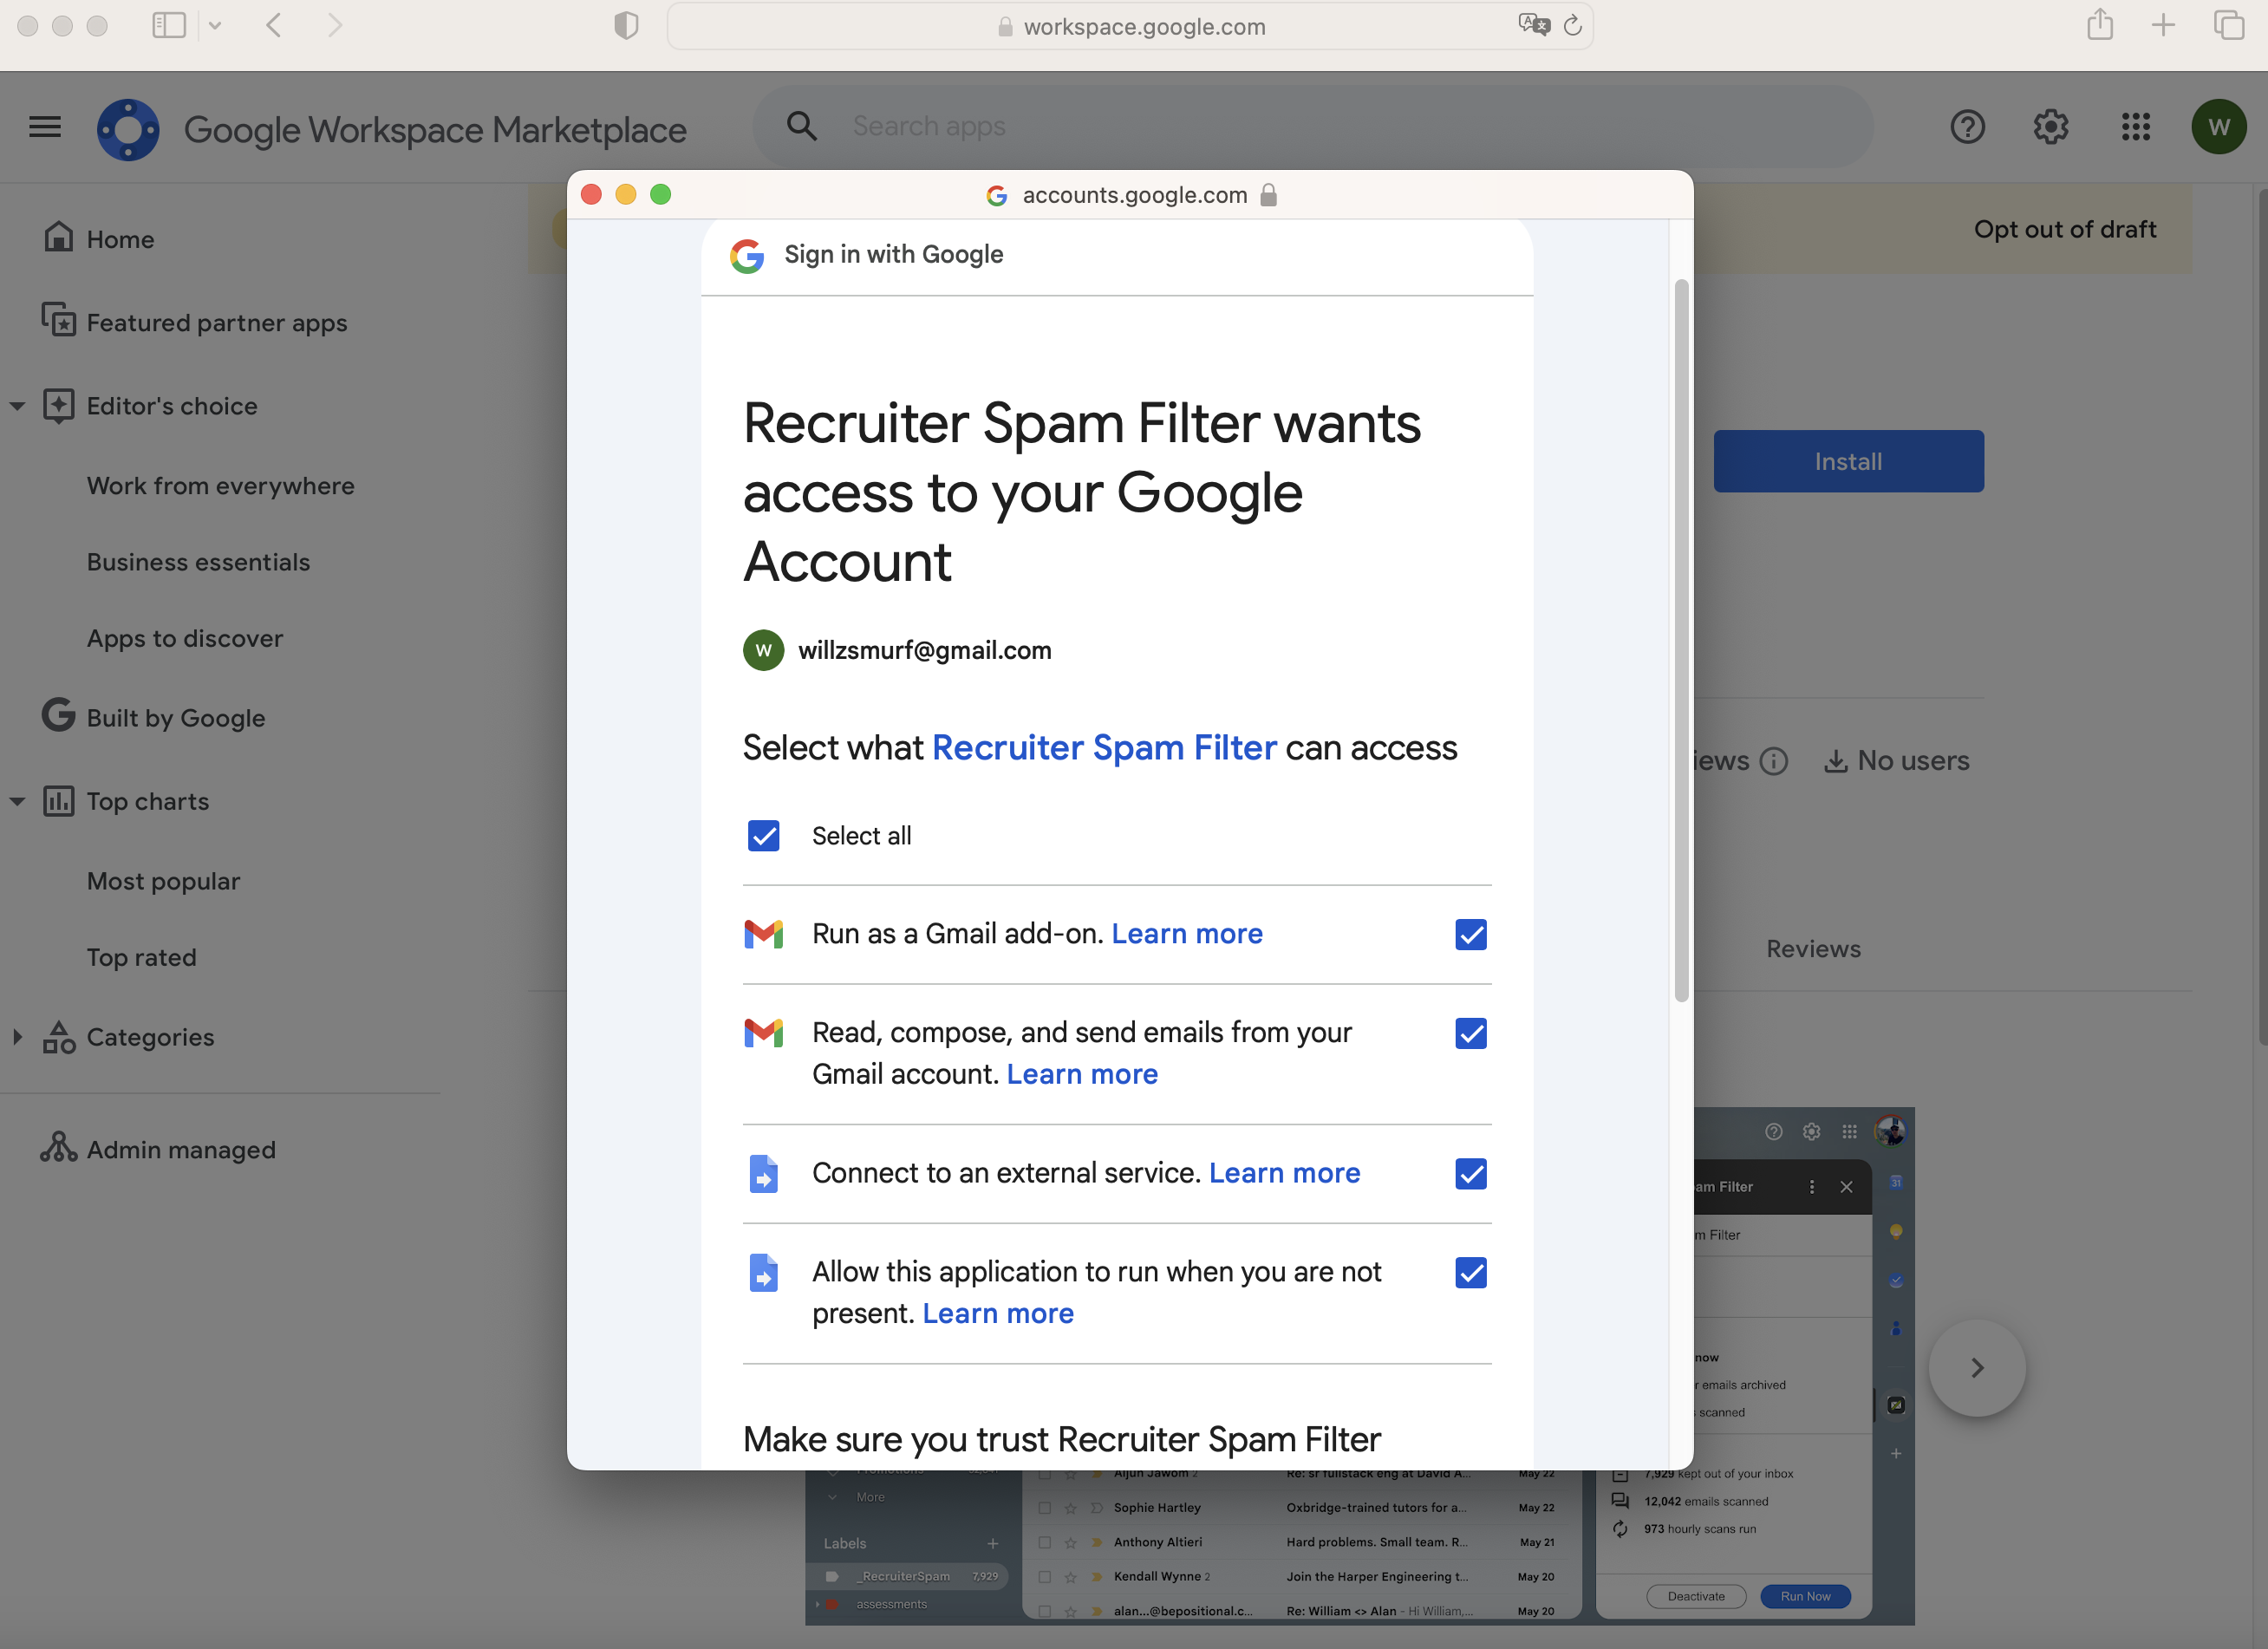Click the Google Workspace Marketplace logo
The width and height of the screenshot is (2268, 1649).
pyautogui.click(x=128, y=129)
